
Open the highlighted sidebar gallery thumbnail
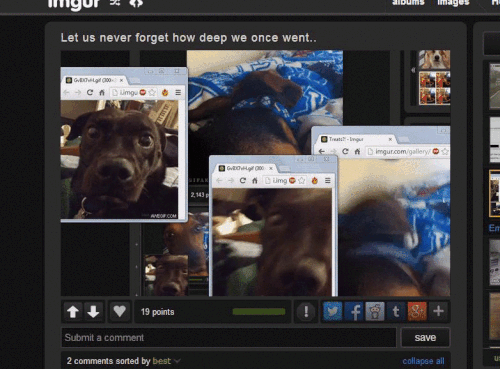[495, 193]
